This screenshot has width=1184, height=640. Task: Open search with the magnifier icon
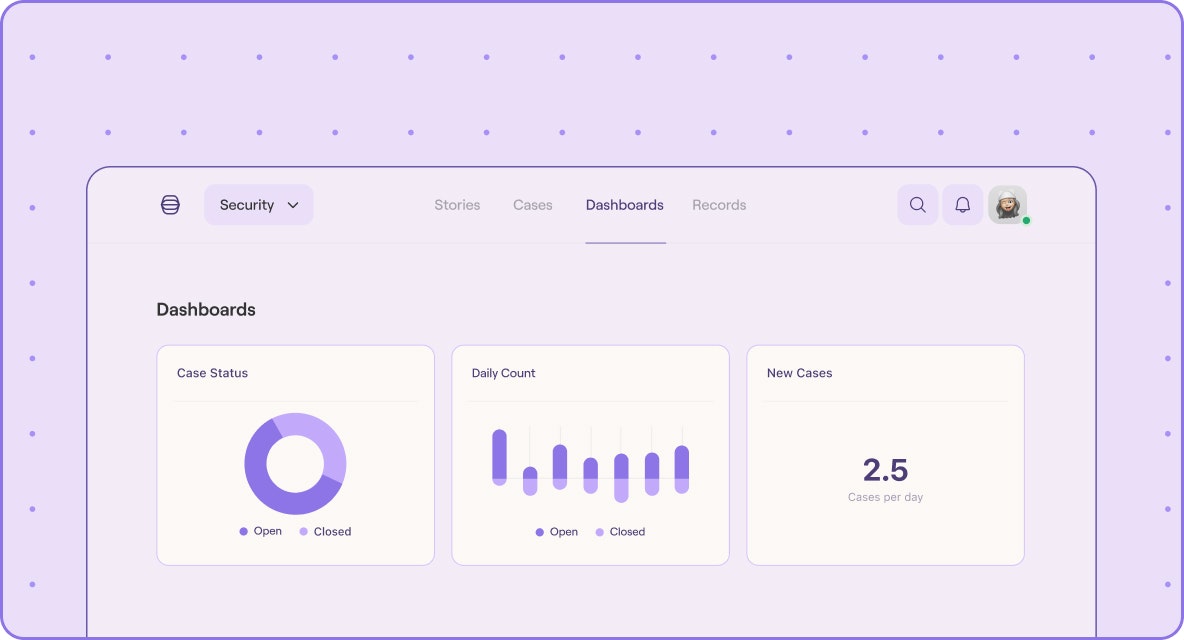click(917, 205)
